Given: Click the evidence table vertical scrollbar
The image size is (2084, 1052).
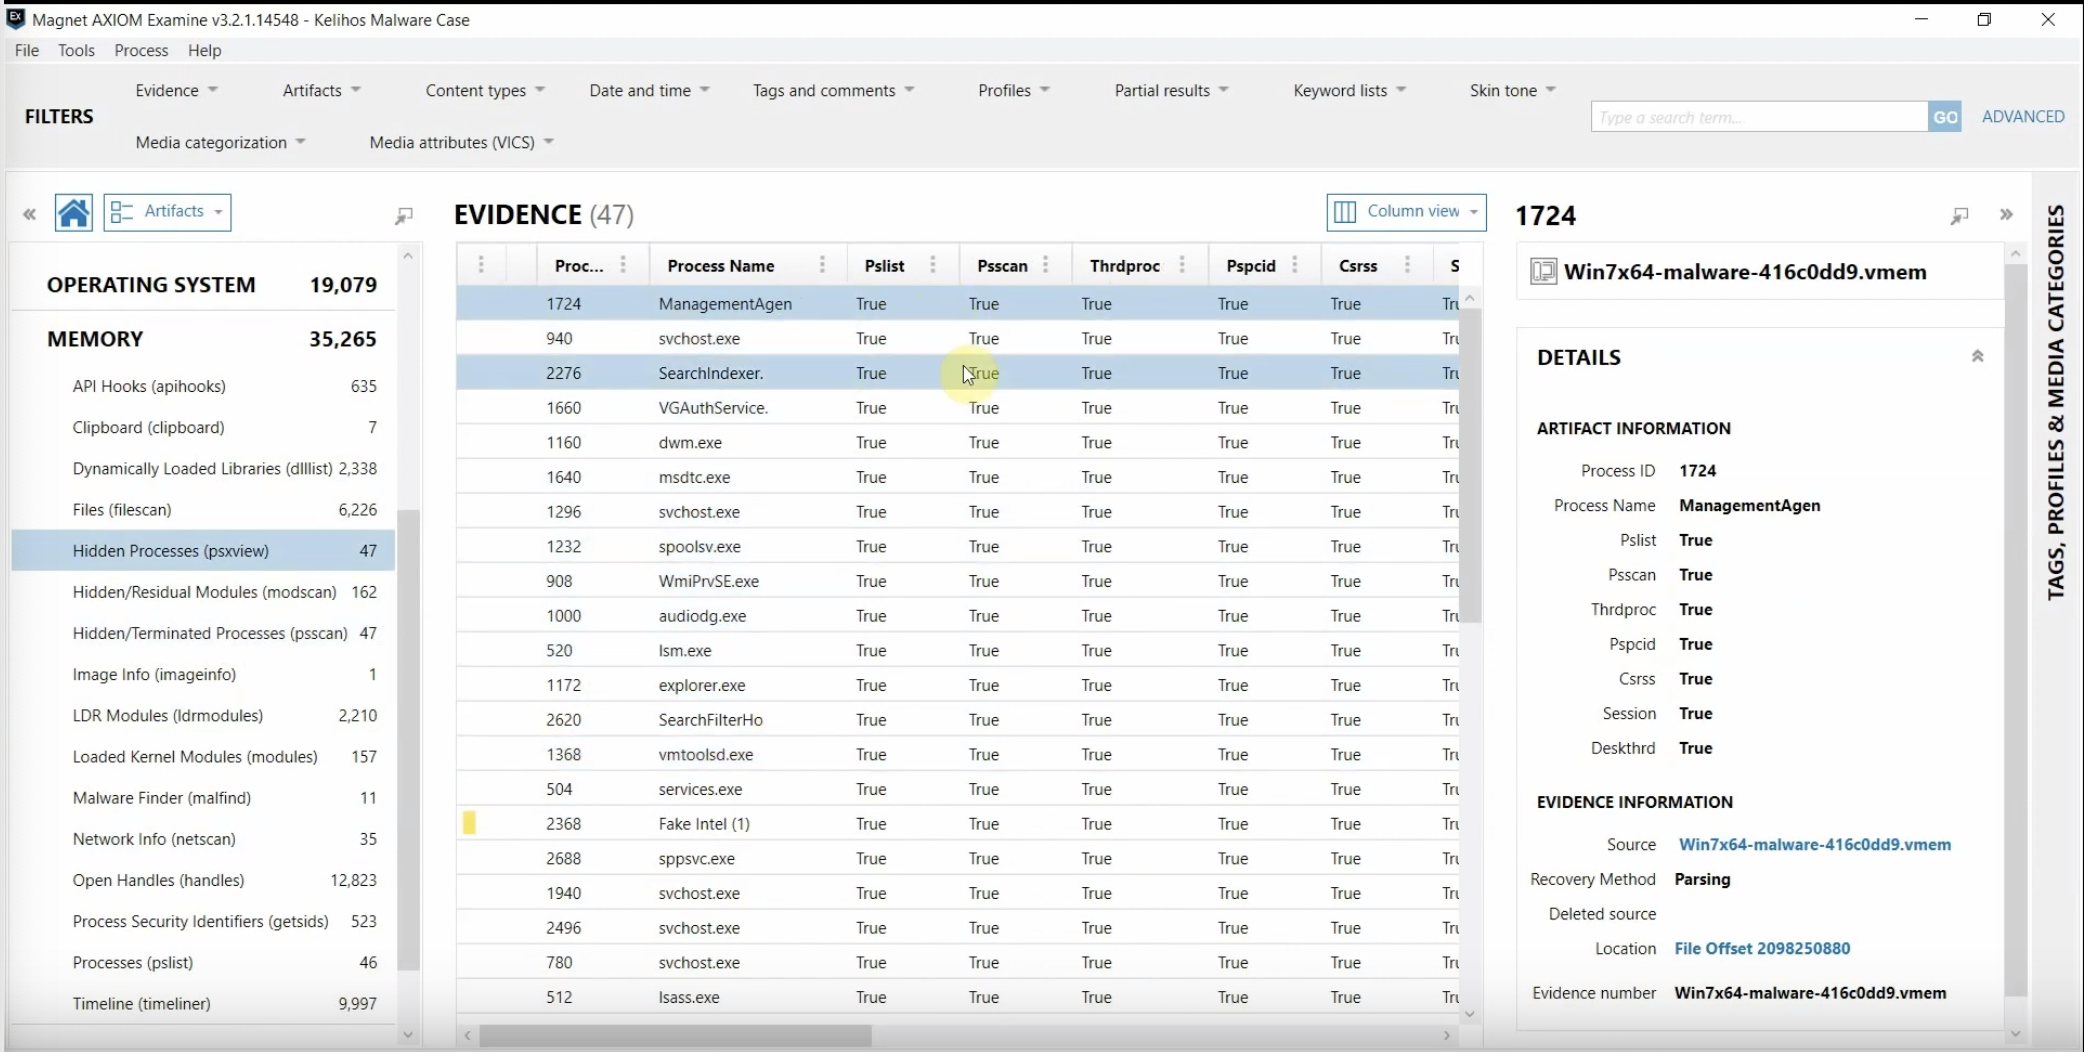Looking at the screenshot, I should point(1470,465).
